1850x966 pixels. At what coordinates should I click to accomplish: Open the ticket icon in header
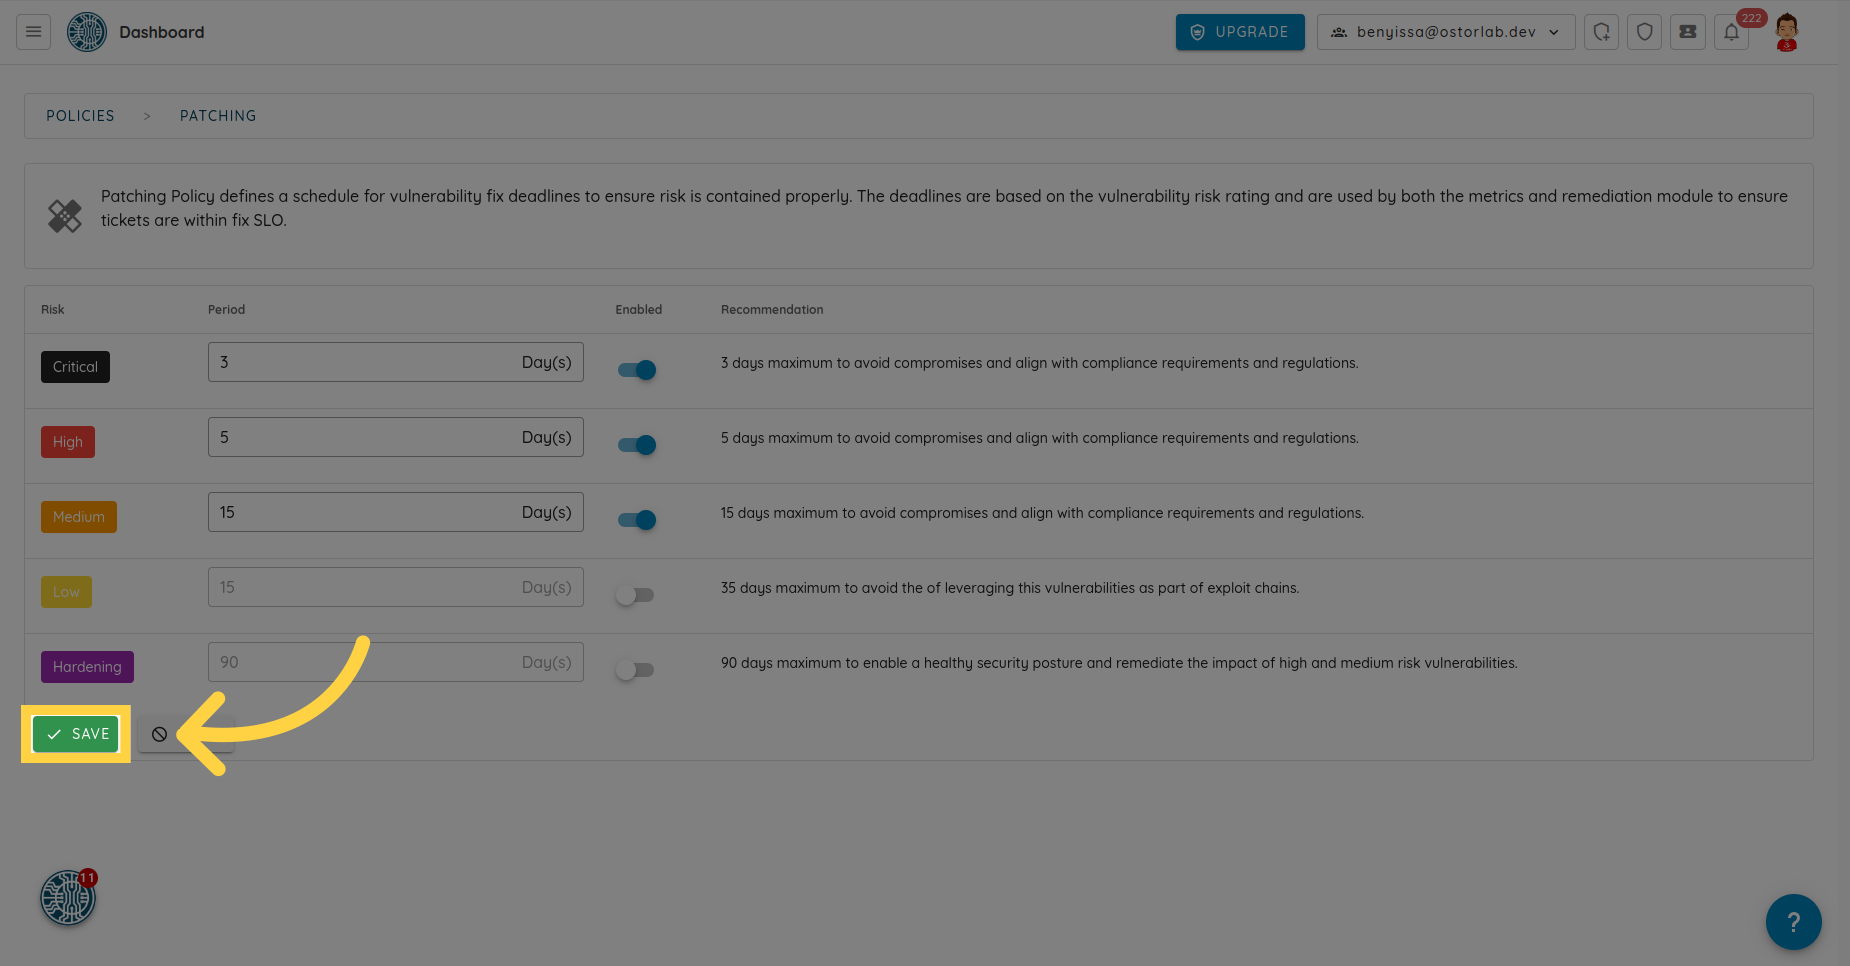(x=1687, y=32)
